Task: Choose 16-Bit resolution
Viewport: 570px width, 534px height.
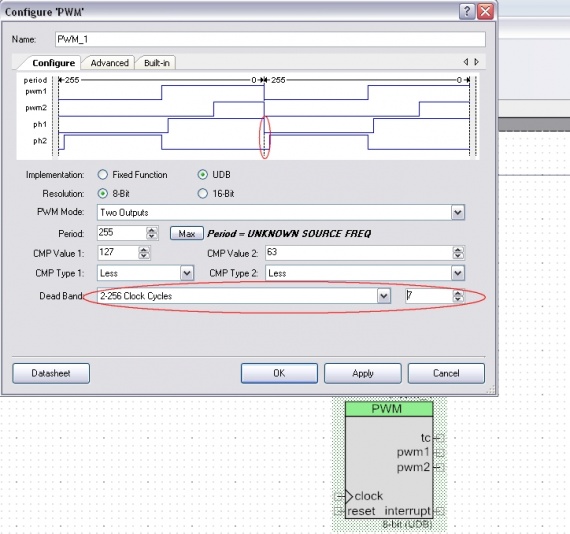Action: [202, 194]
